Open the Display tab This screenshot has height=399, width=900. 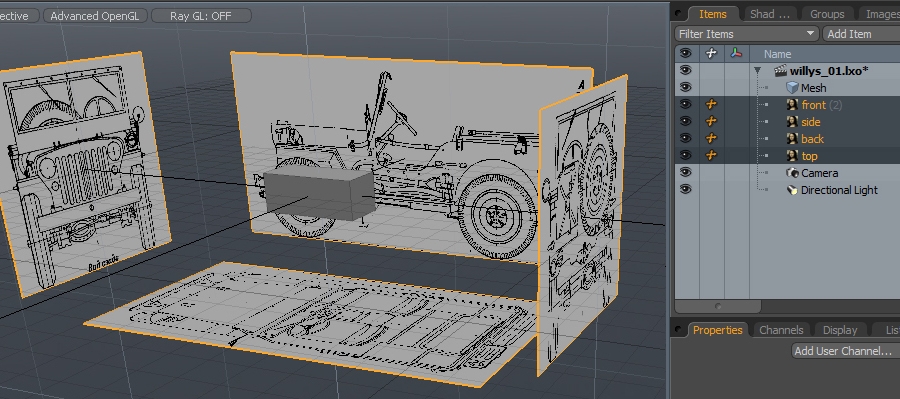(x=840, y=330)
